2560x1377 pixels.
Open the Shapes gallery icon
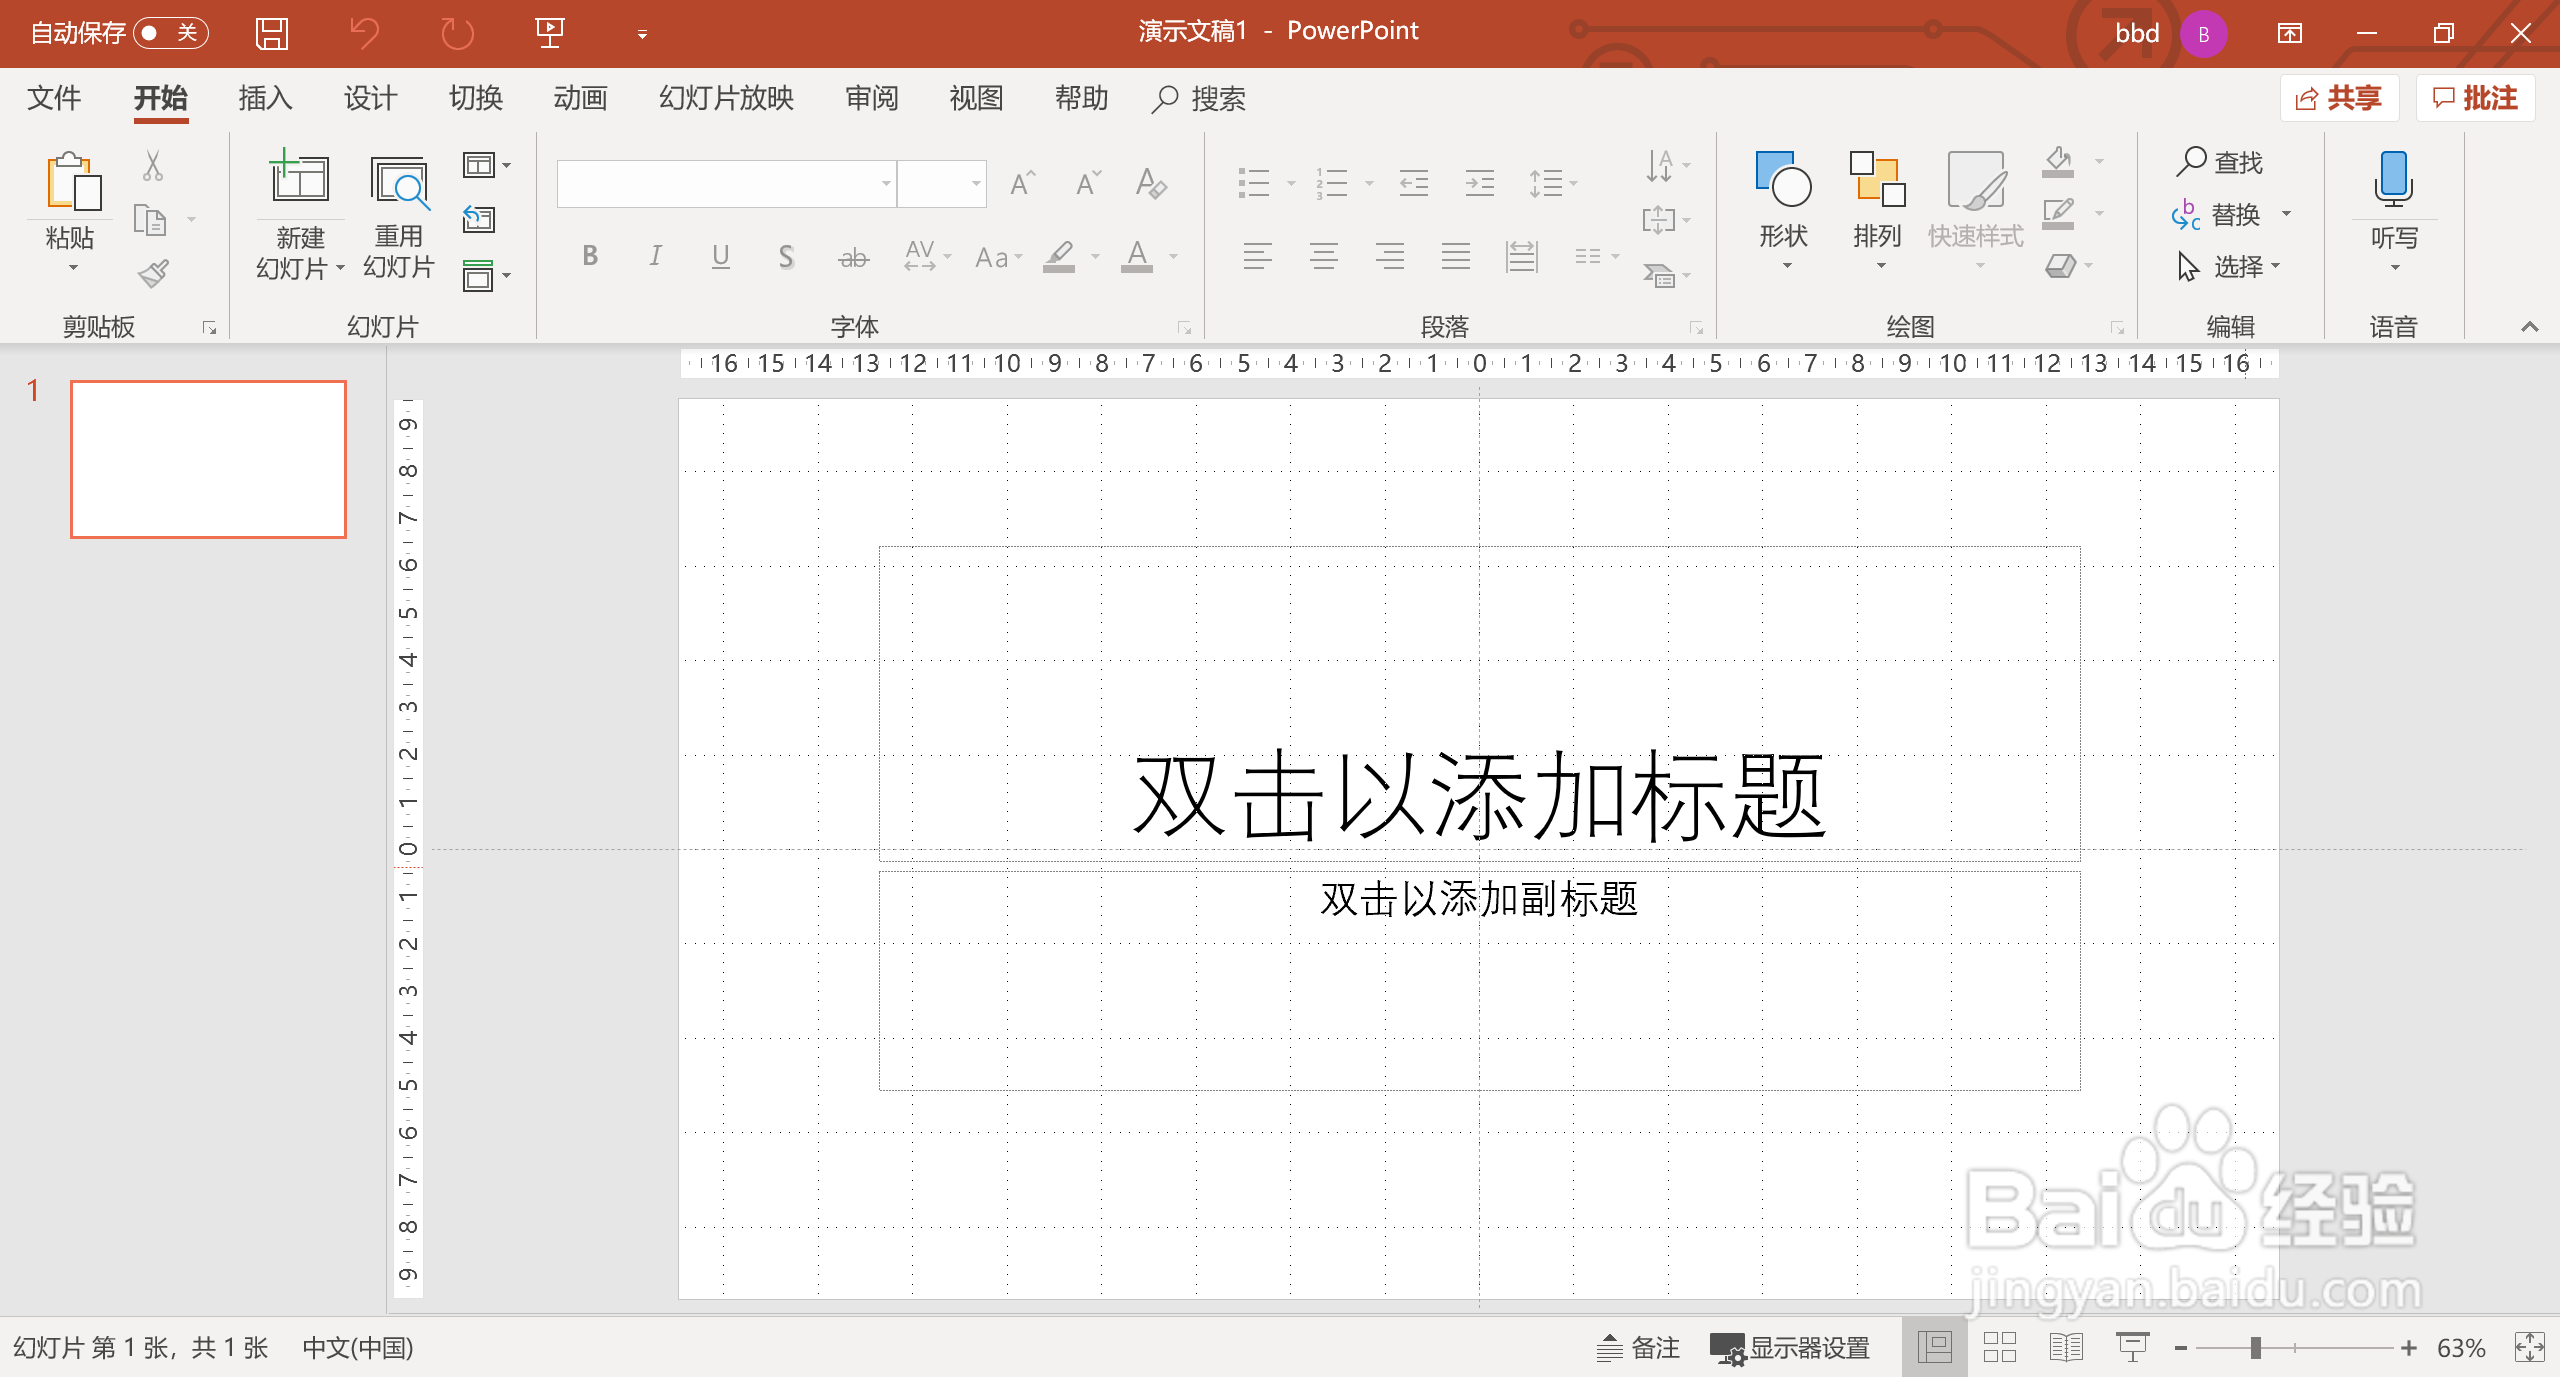(x=1783, y=180)
